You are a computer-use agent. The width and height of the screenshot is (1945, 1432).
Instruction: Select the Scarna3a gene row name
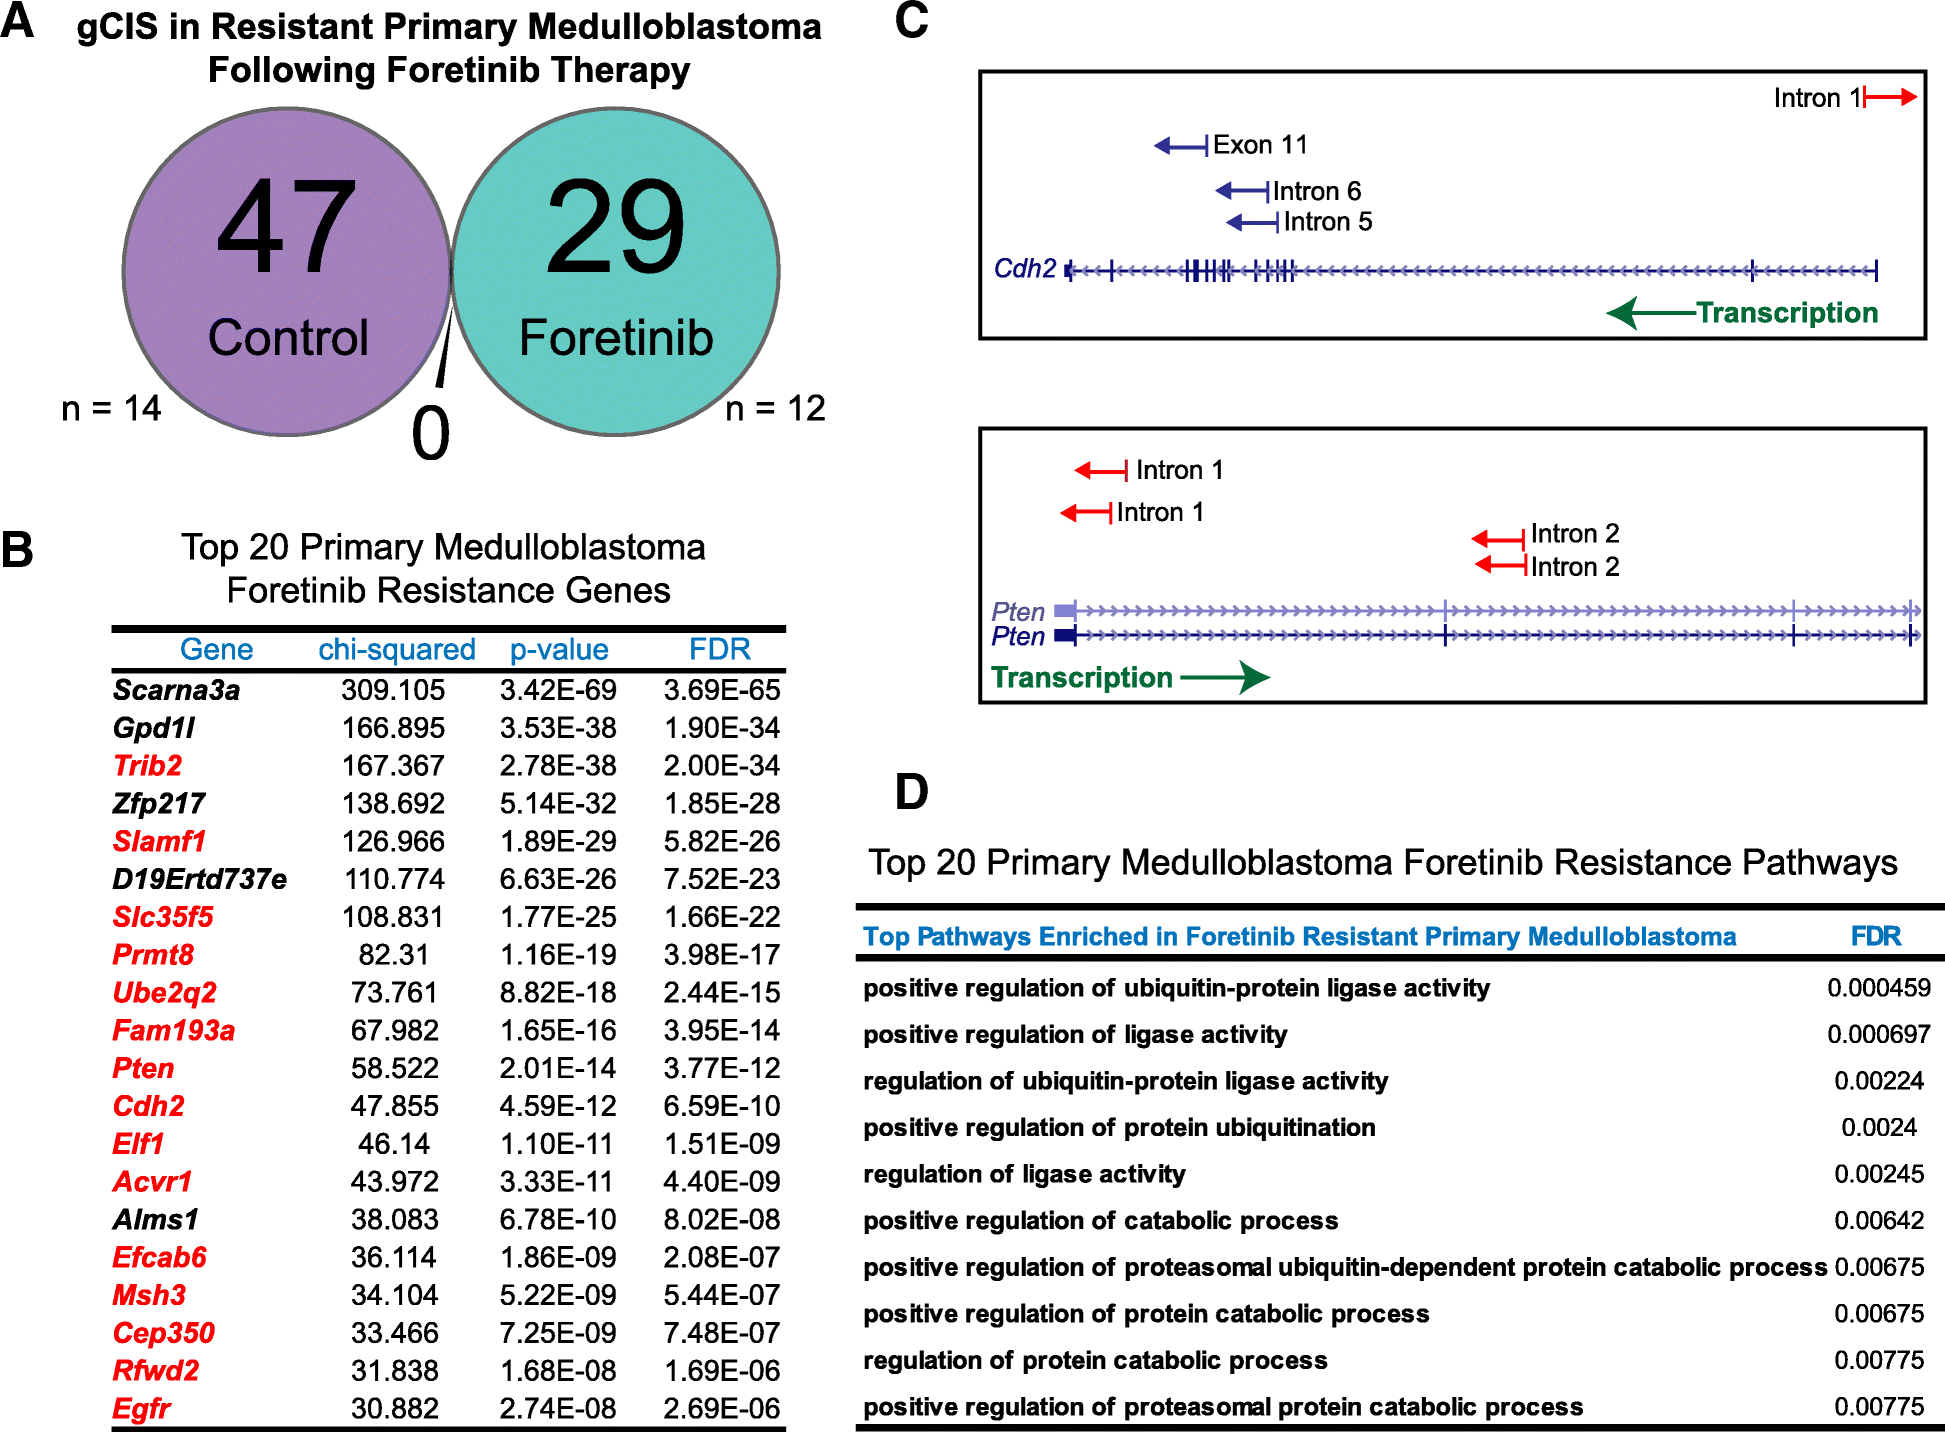tap(176, 690)
